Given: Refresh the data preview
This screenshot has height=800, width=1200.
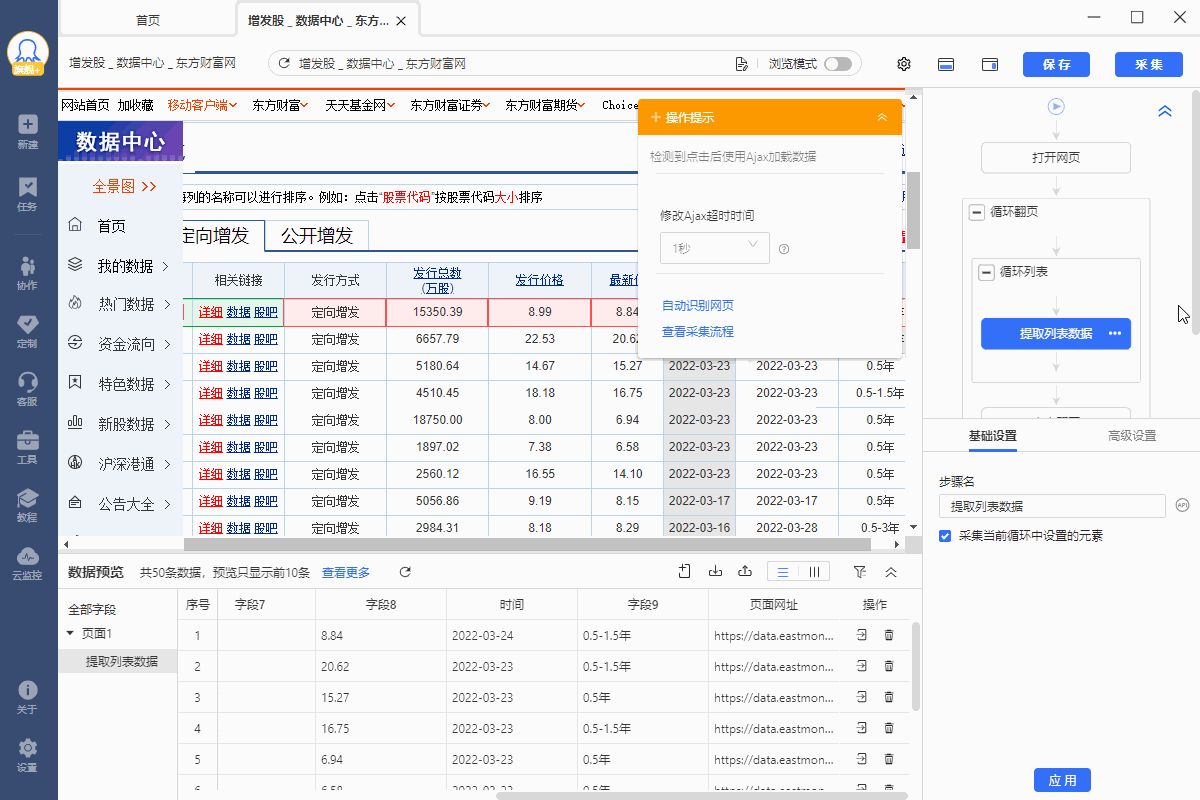Looking at the screenshot, I should 405,572.
